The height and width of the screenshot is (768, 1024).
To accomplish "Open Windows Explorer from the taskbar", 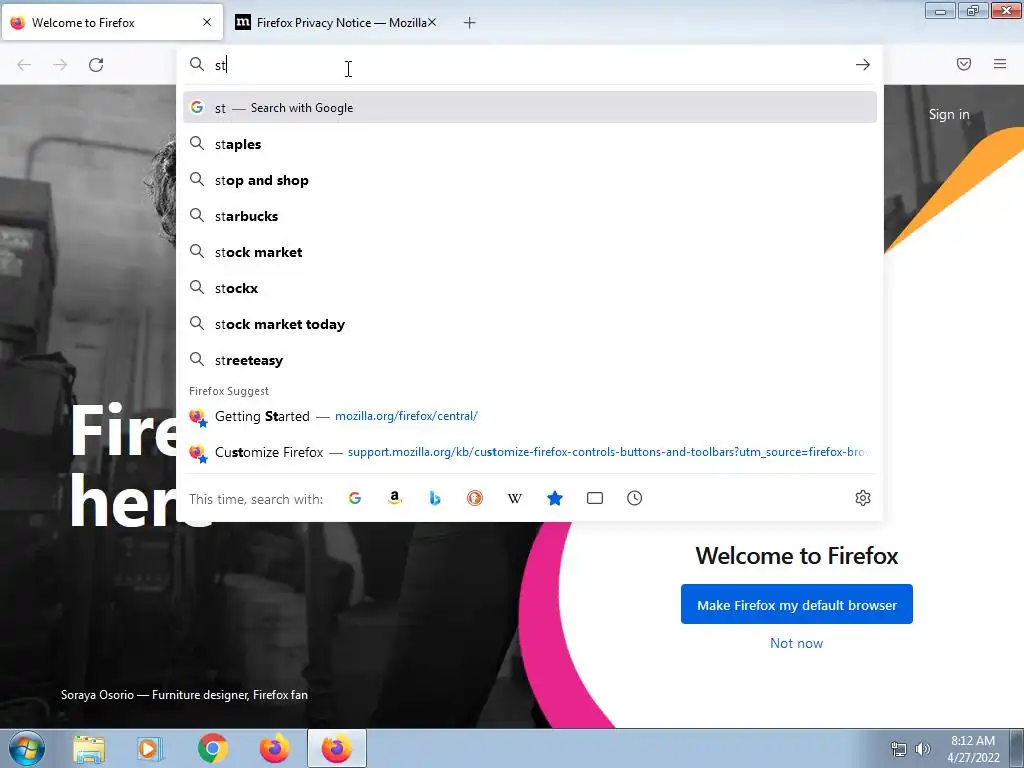I will click(89, 749).
